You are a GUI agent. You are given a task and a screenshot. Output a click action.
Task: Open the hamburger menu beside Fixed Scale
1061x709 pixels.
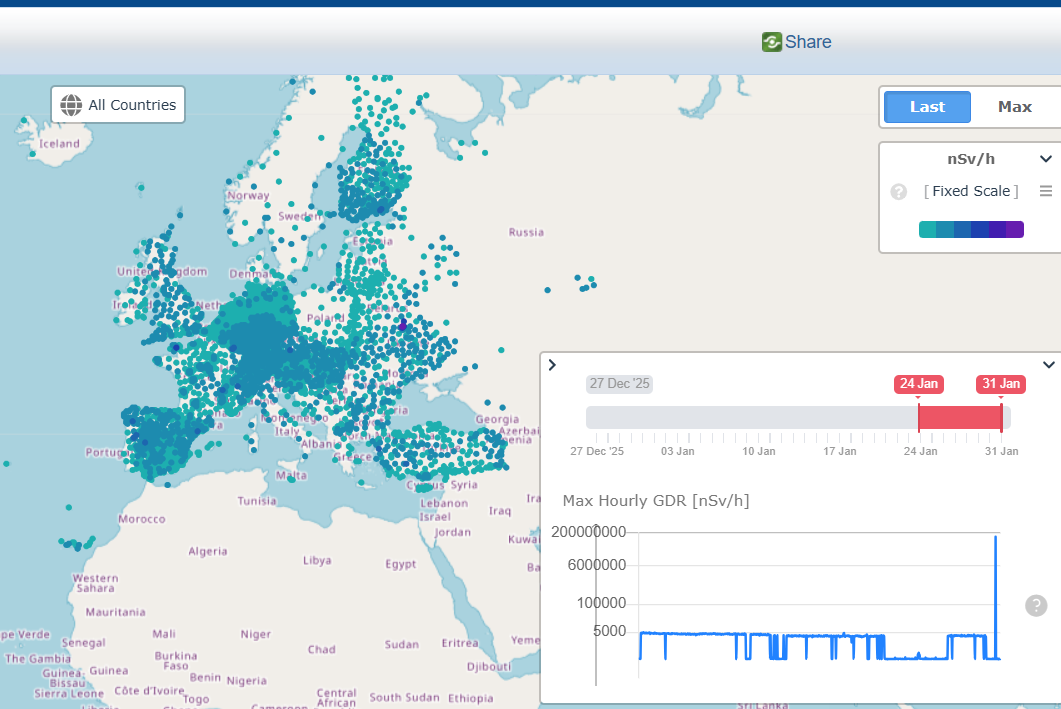(x=1046, y=192)
